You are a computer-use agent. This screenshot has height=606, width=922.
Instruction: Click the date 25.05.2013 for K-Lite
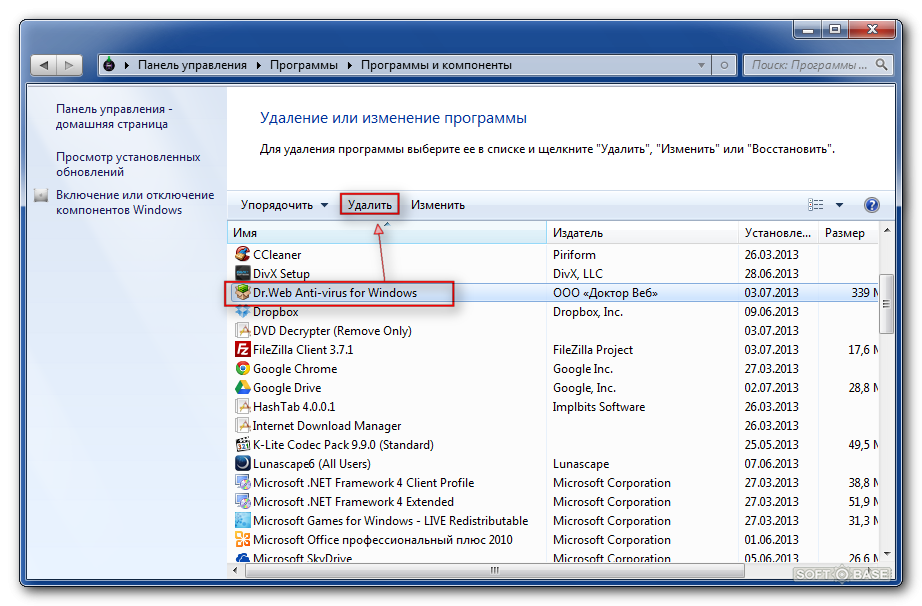[771, 444]
